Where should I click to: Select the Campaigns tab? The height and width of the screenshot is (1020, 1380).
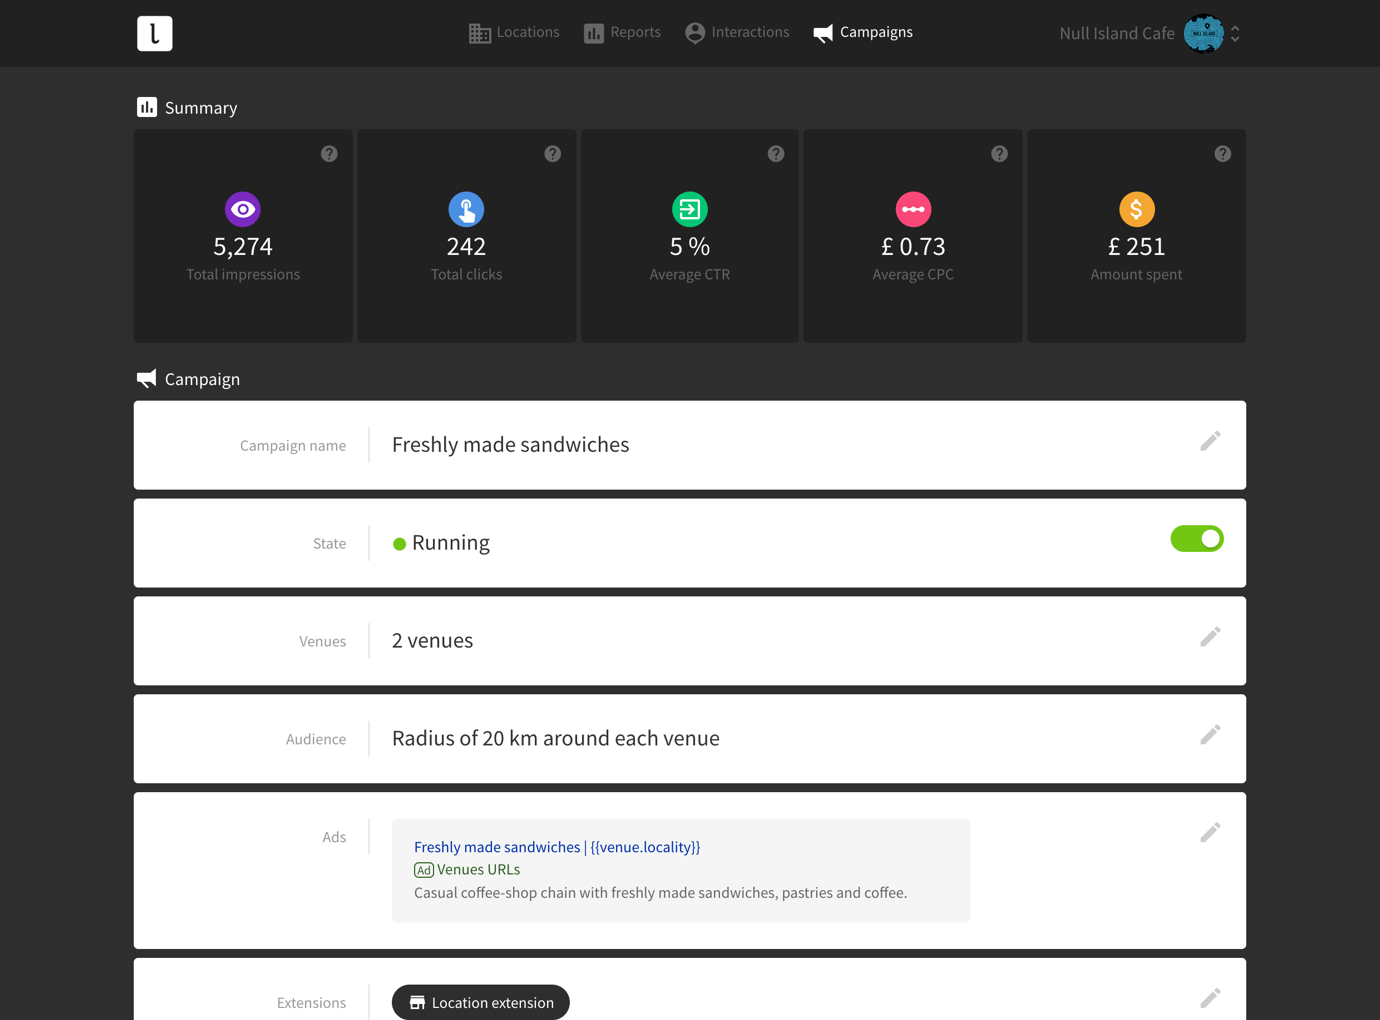tap(863, 33)
